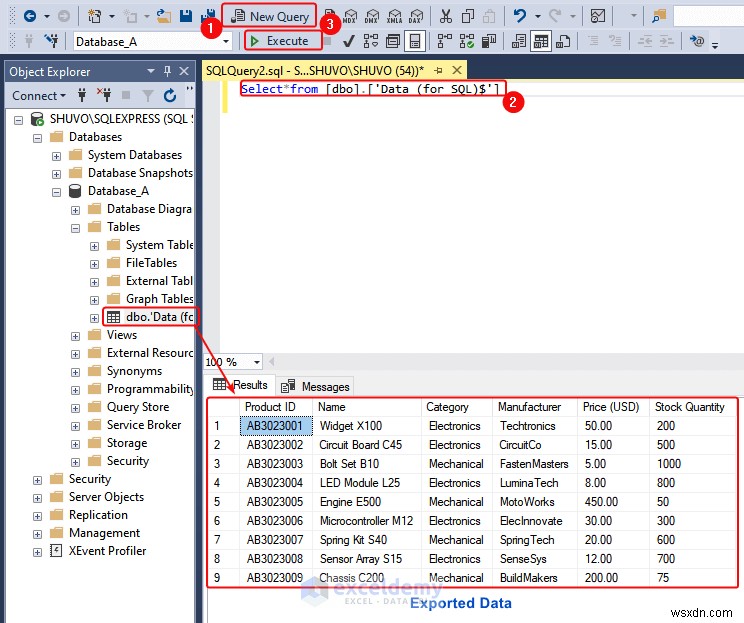Open the Specify Values for Template Parameters icon

coord(697,41)
